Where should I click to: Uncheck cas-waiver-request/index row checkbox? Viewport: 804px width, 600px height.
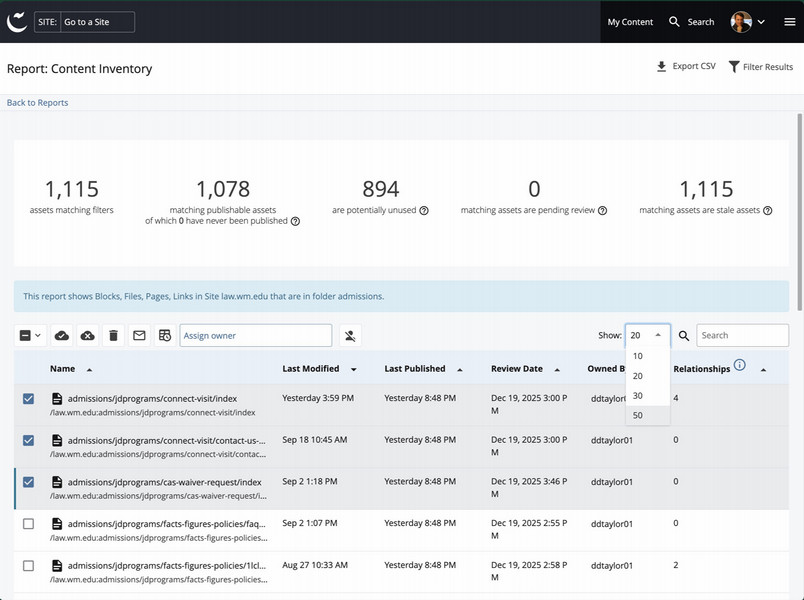pos(29,482)
